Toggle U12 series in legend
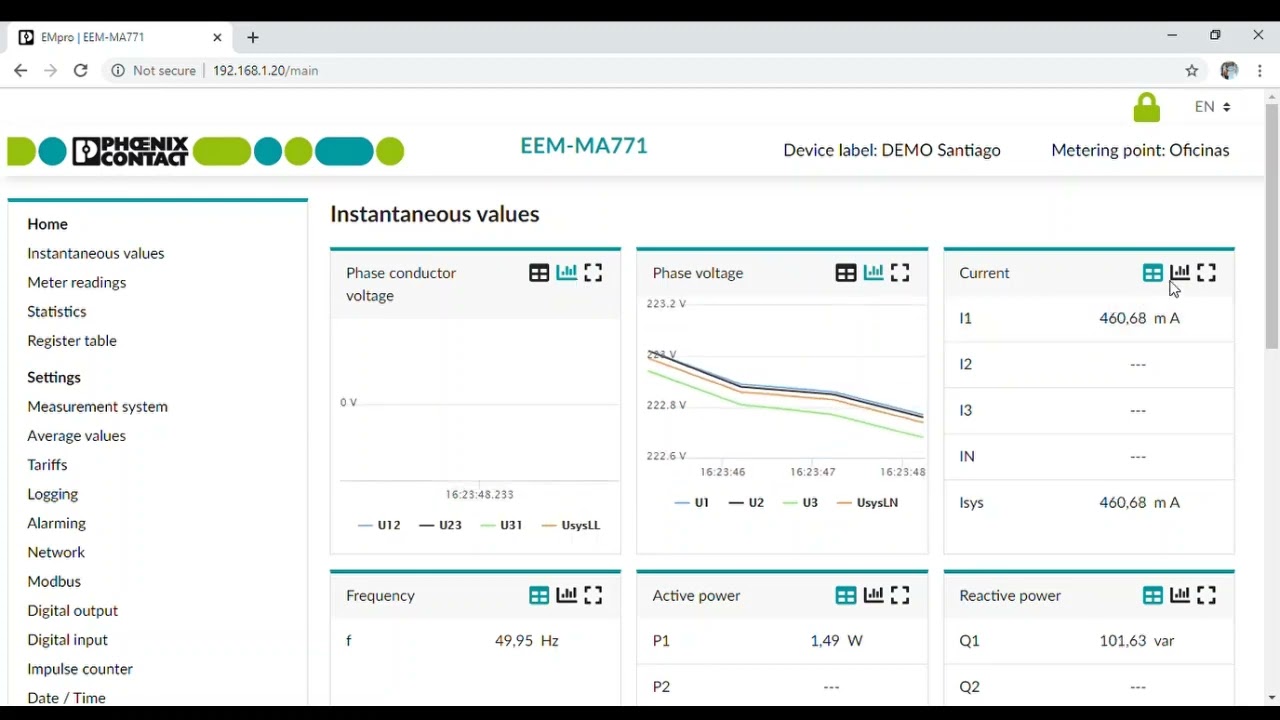Image resolution: width=1280 pixels, height=720 pixels. click(x=379, y=525)
